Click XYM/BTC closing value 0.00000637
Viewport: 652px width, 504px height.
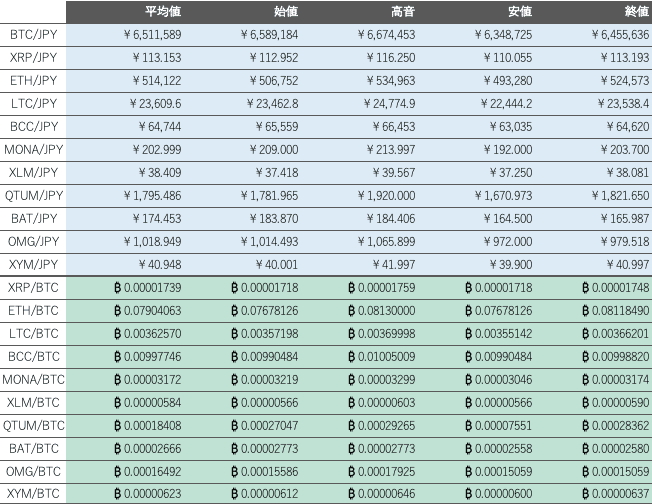point(615,494)
